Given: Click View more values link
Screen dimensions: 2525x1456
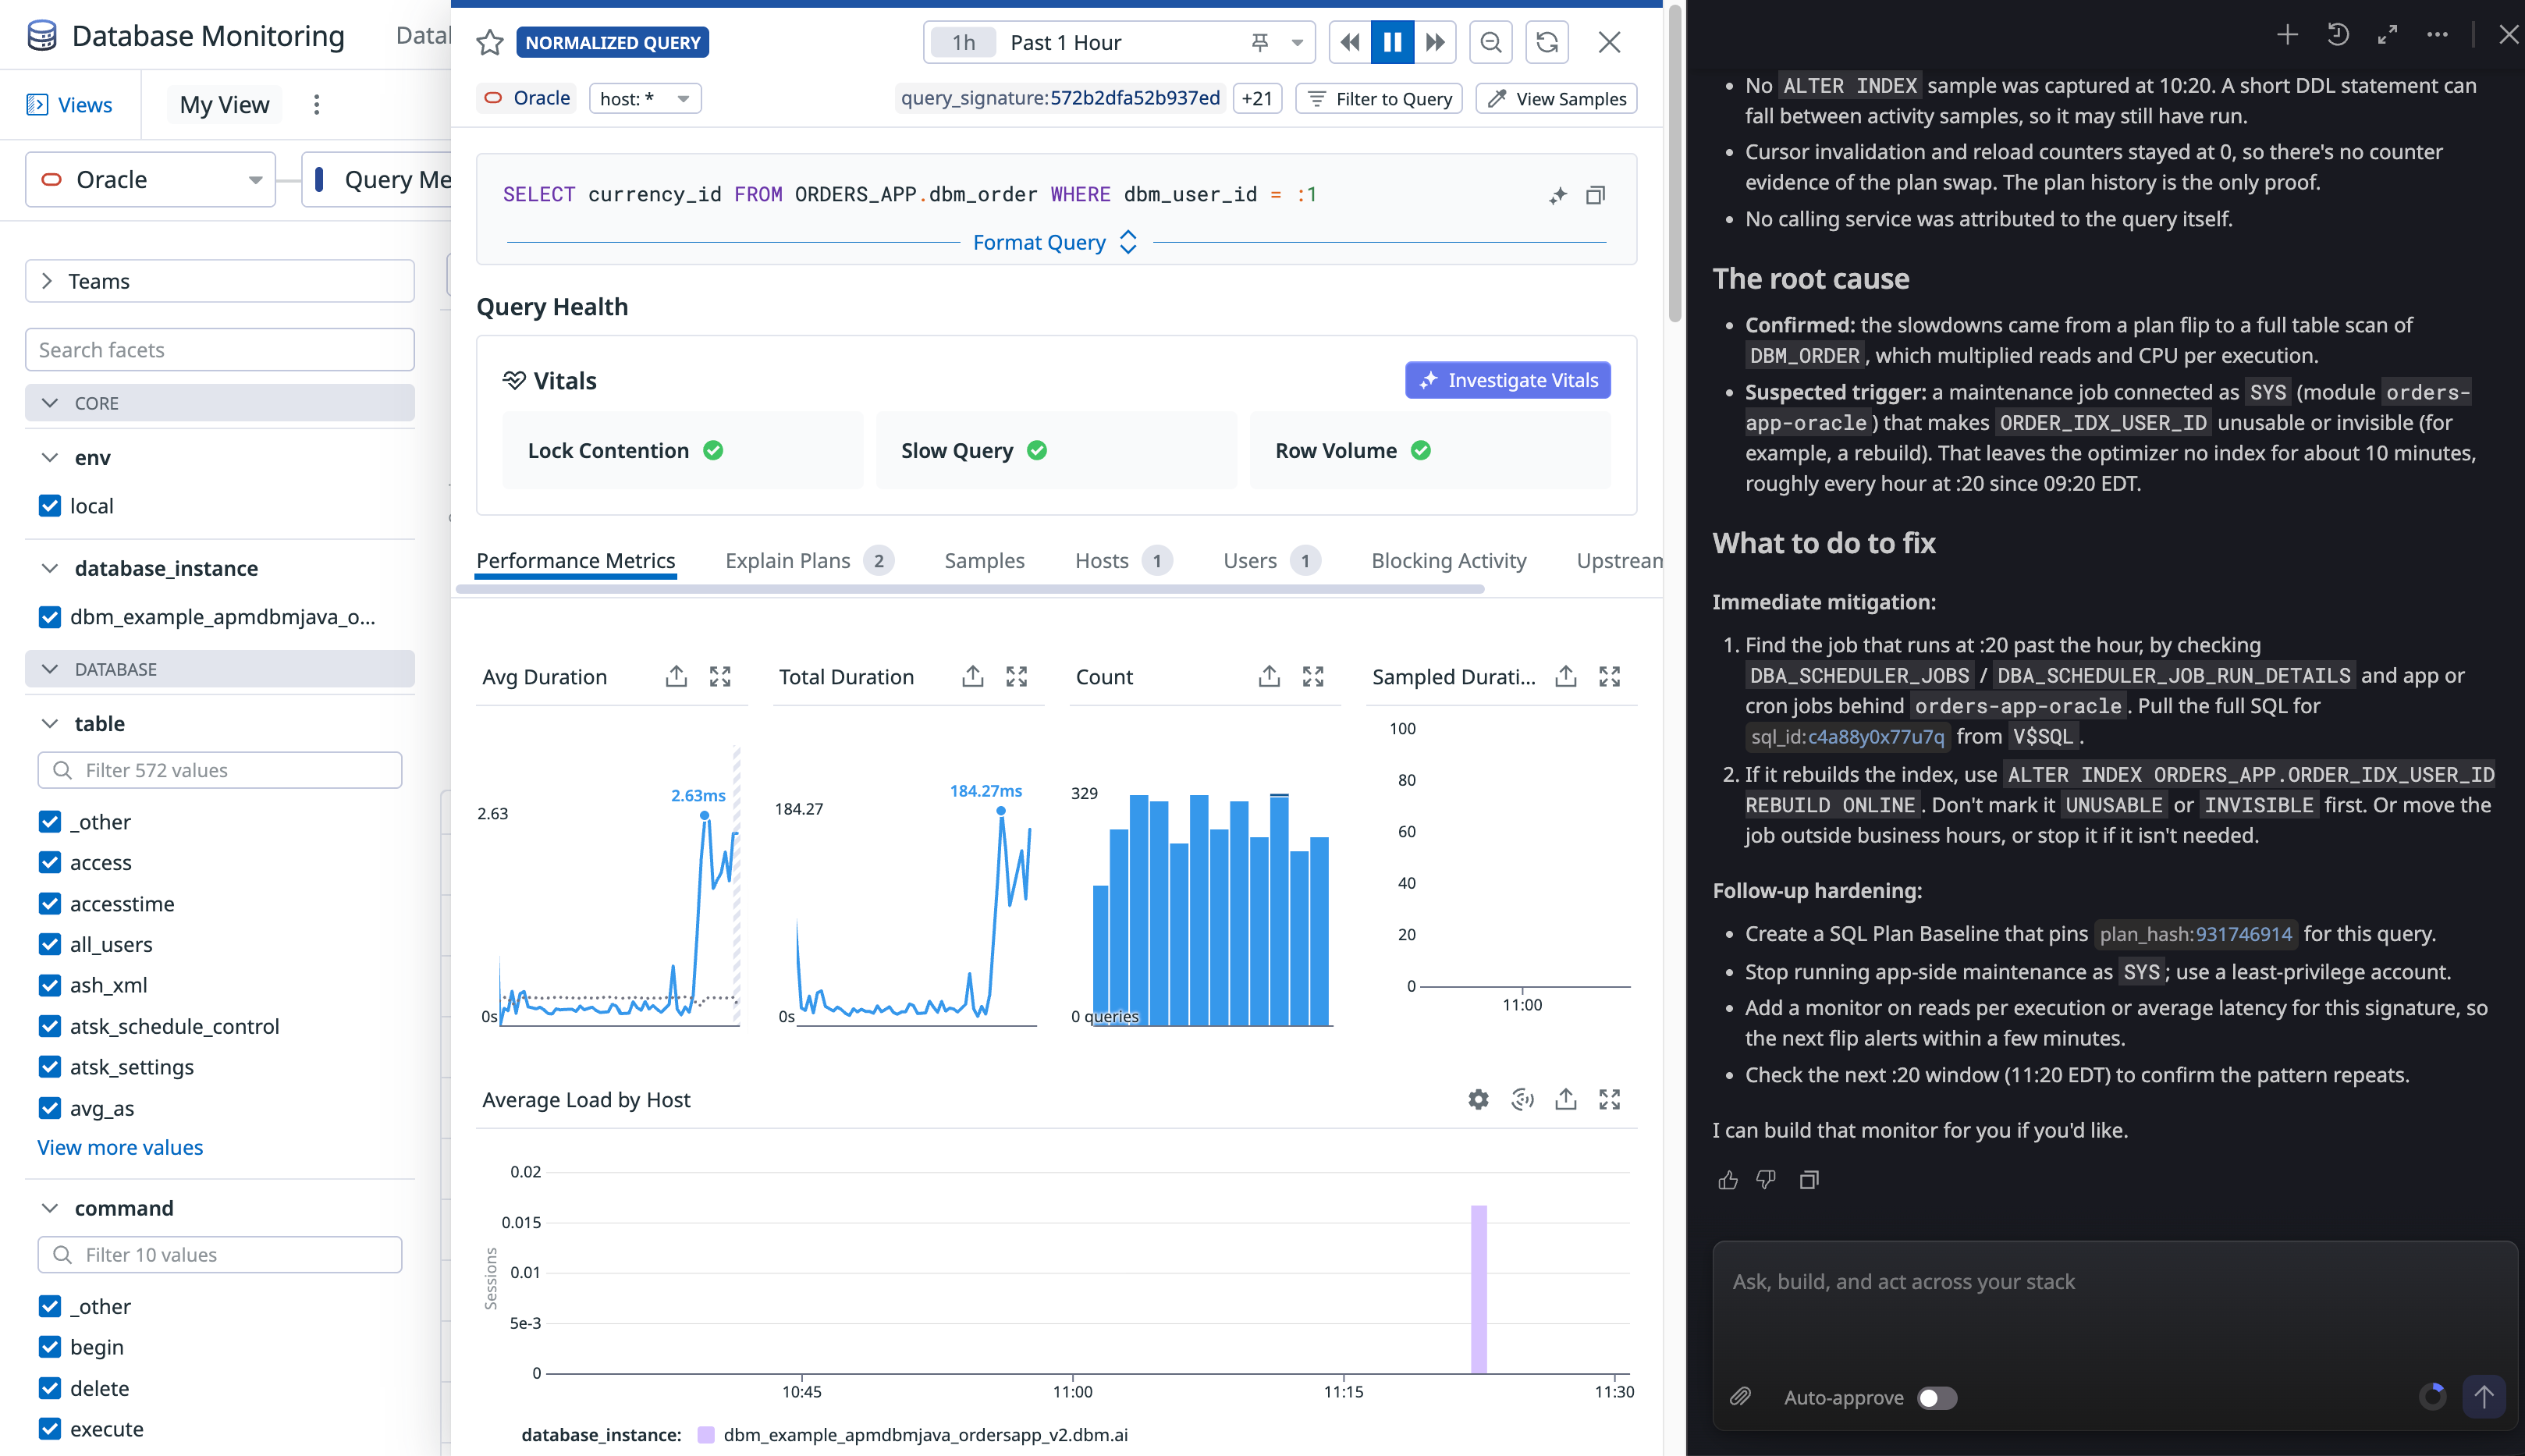Looking at the screenshot, I should click(x=120, y=1147).
